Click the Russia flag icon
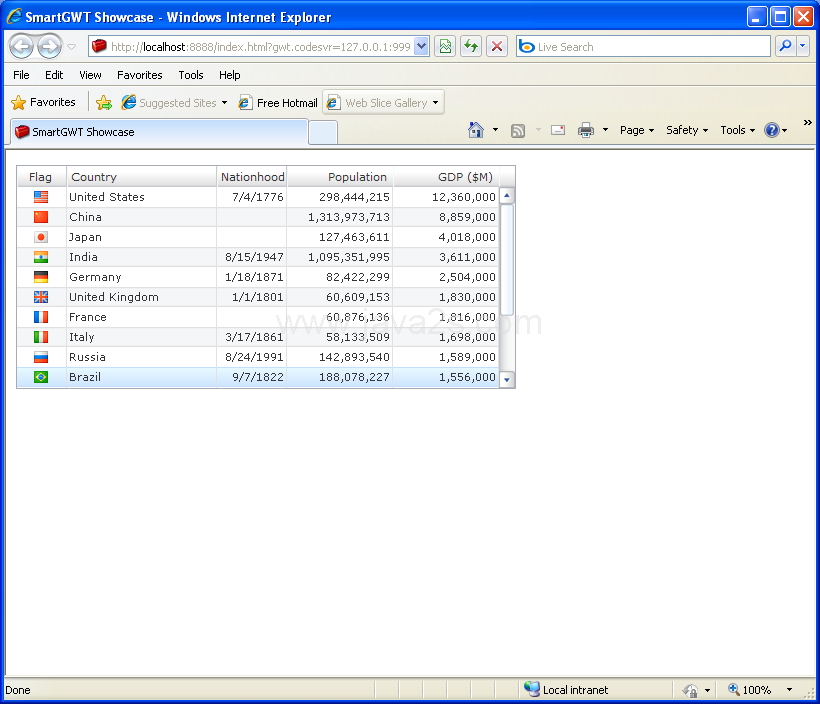 point(41,357)
